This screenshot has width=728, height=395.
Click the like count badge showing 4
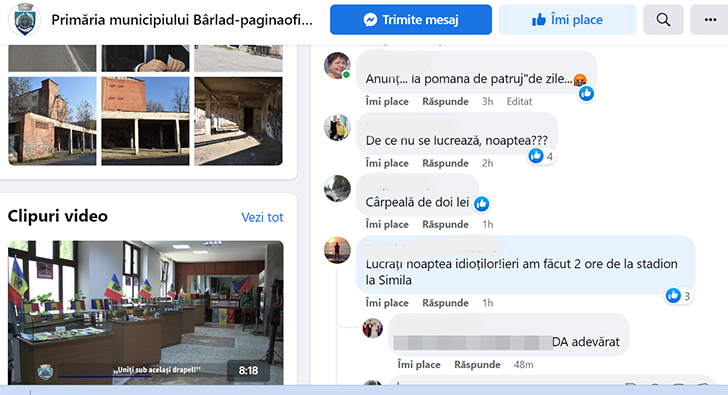[x=541, y=156]
